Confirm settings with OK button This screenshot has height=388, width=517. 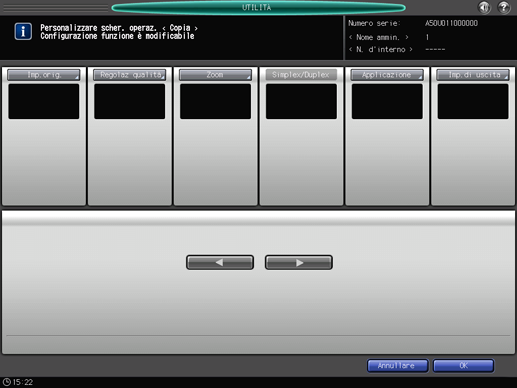463,366
